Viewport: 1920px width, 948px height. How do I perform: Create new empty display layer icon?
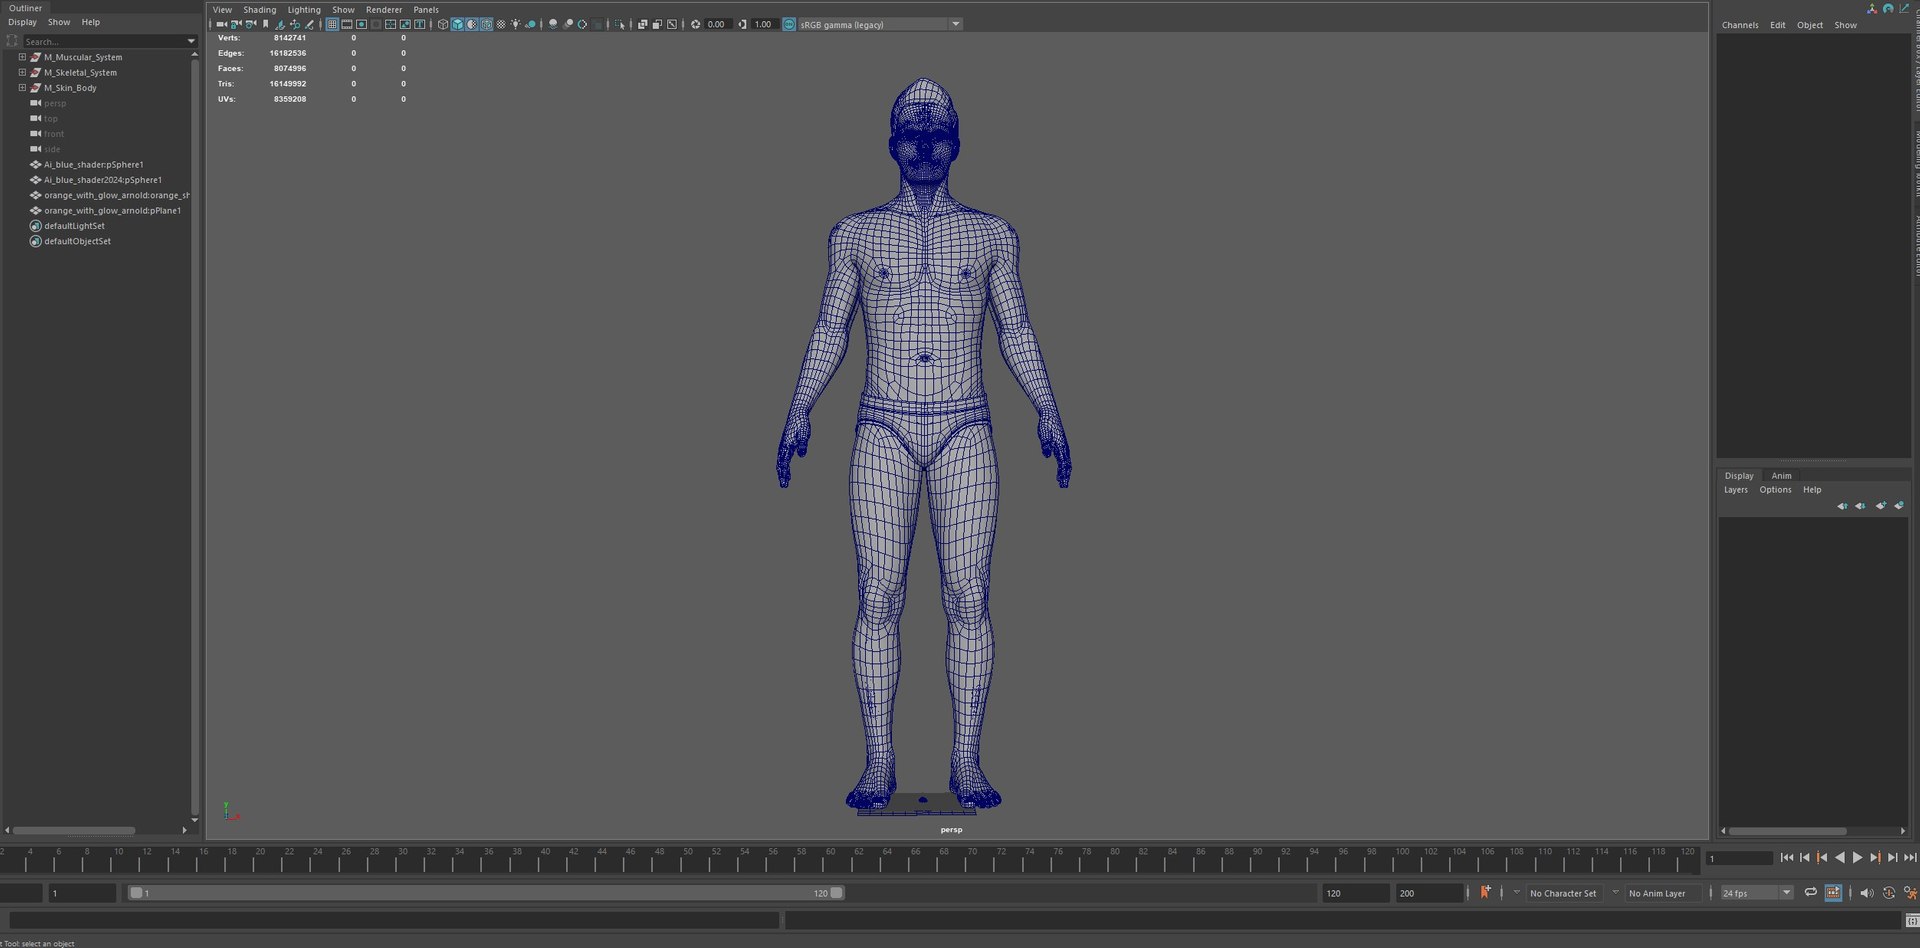[x=1881, y=506]
